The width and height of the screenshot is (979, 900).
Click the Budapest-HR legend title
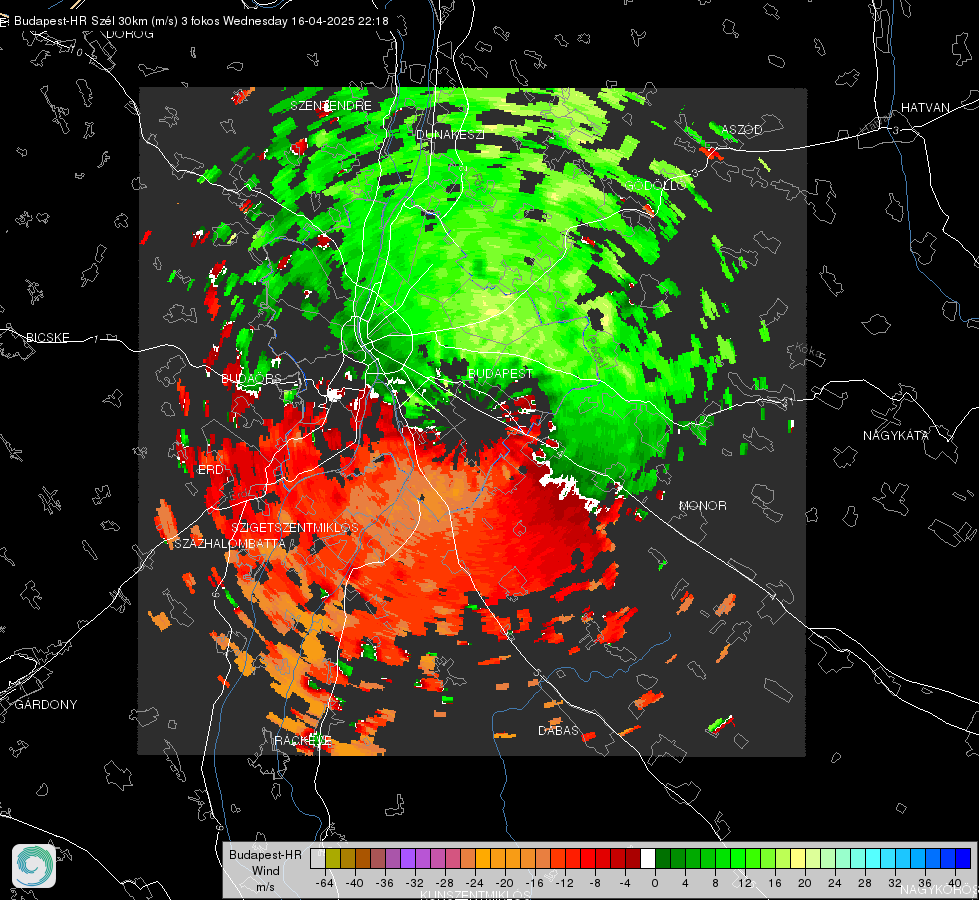[x=265, y=855]
